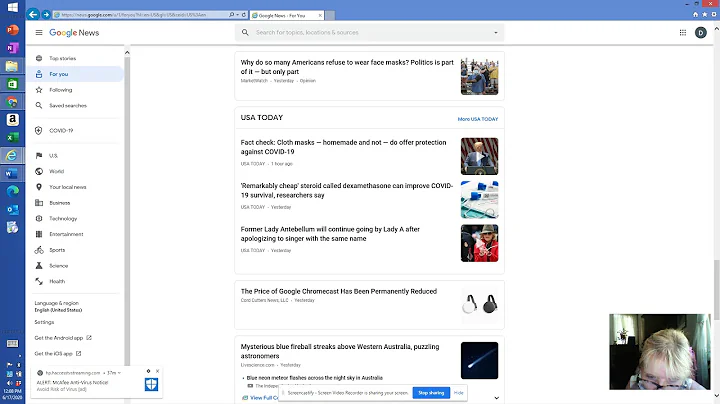720x404 pixels.
Task: Open browser favorites star icon
Action: 704,15
